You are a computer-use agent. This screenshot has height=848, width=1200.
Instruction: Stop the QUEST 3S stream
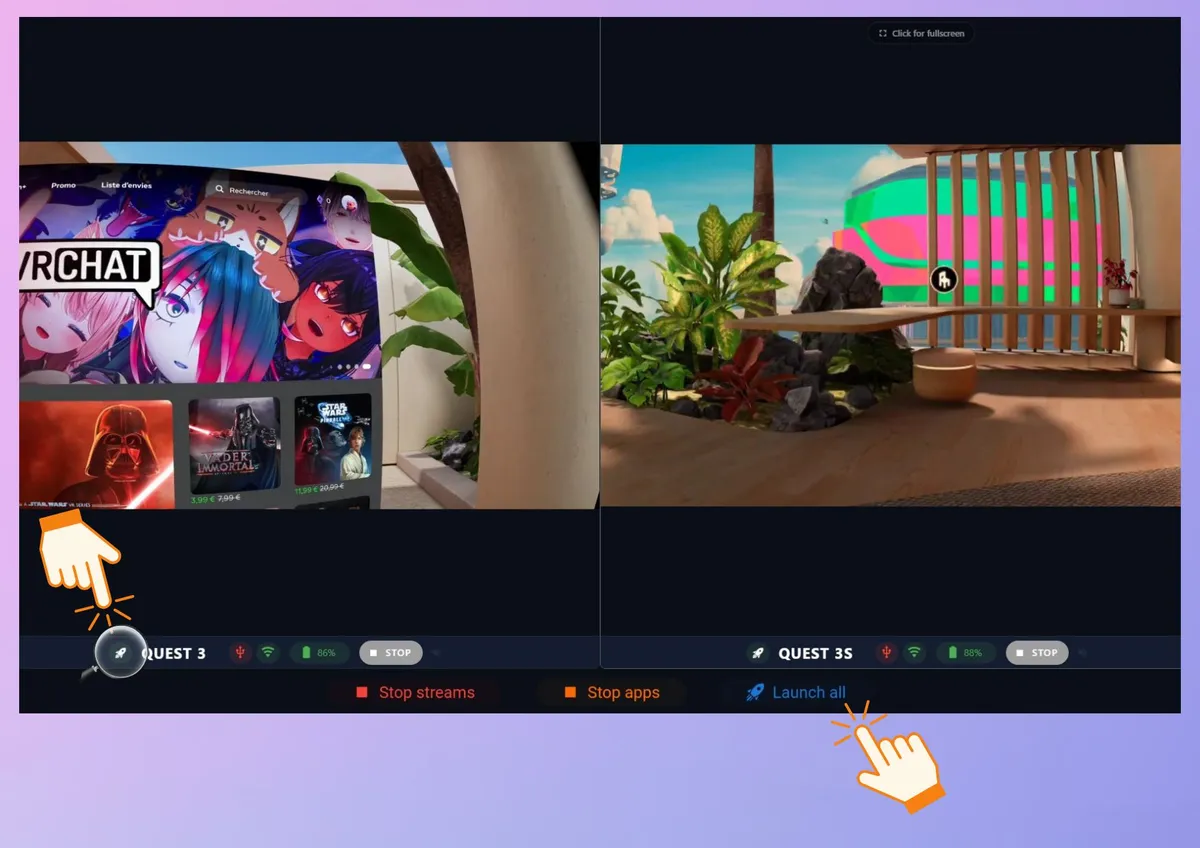pos(1037,653)
